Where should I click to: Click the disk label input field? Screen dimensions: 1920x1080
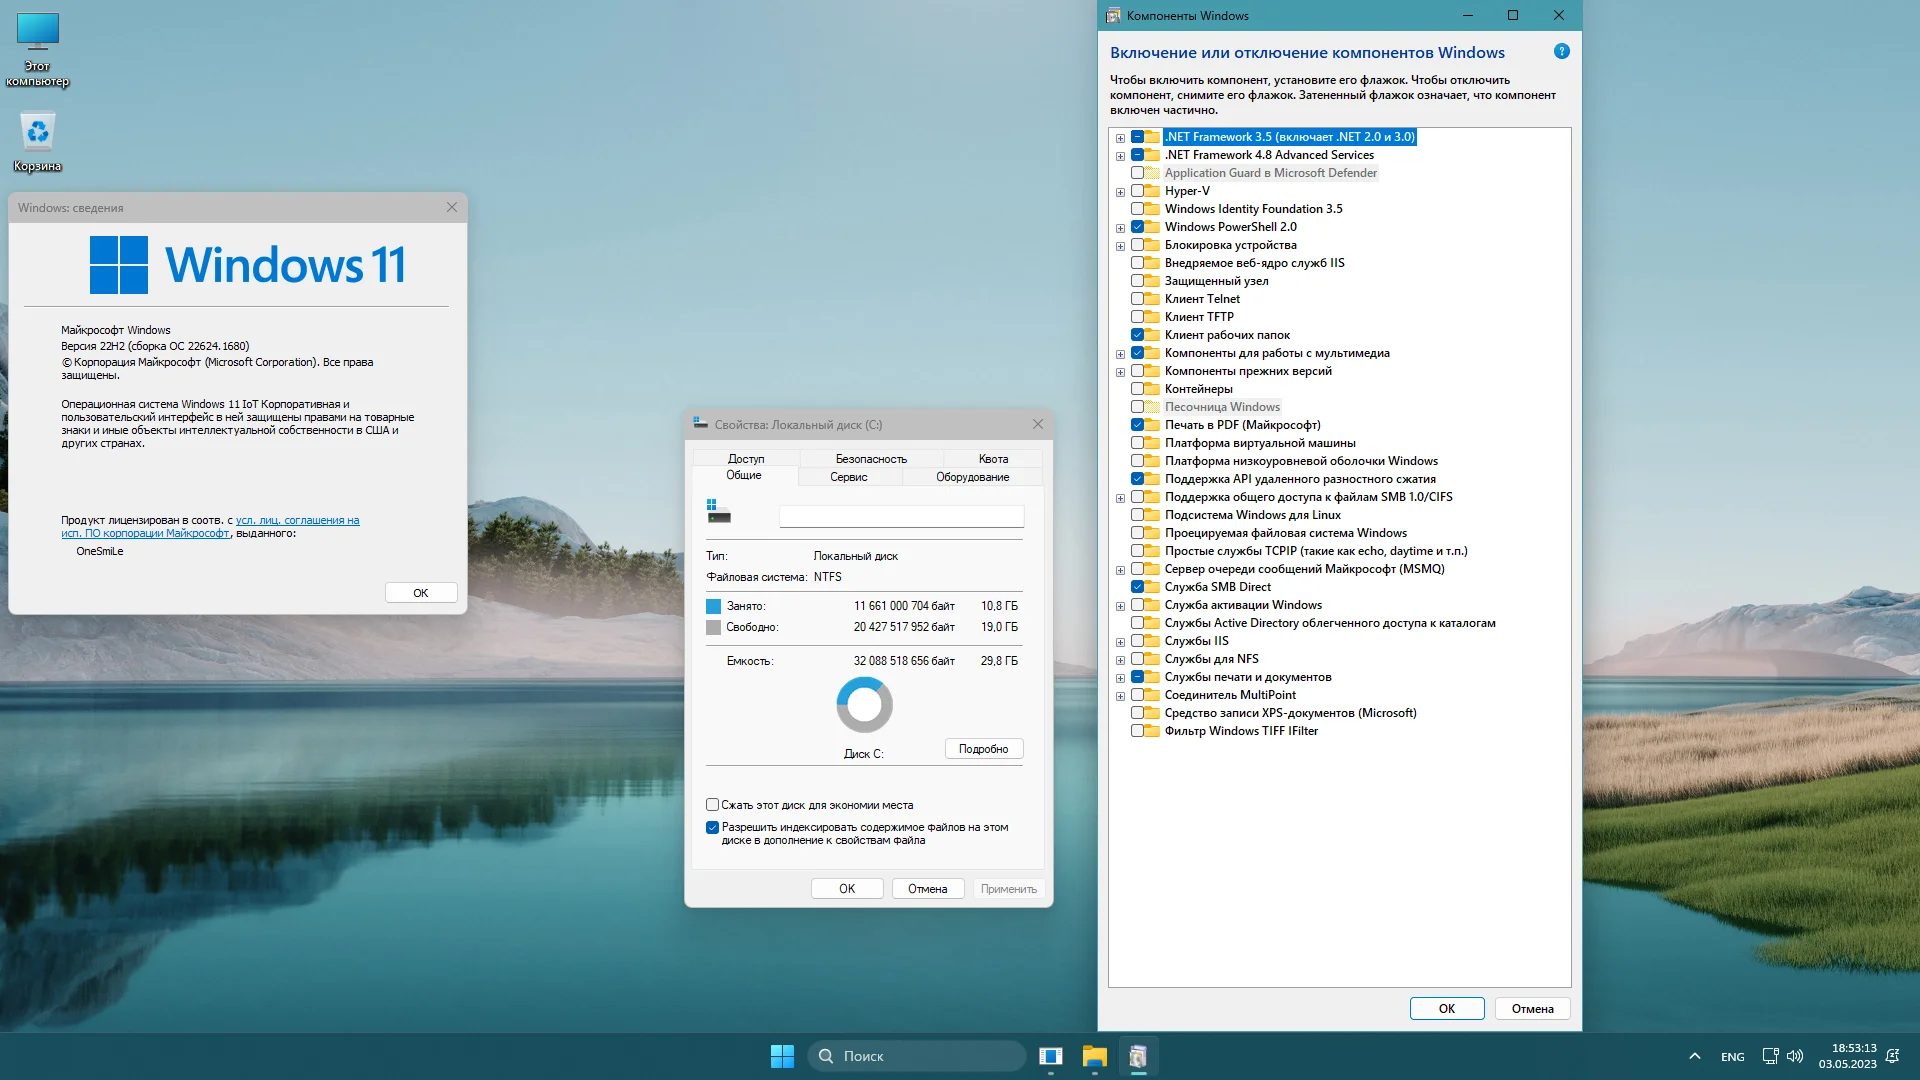click(901, 516)
